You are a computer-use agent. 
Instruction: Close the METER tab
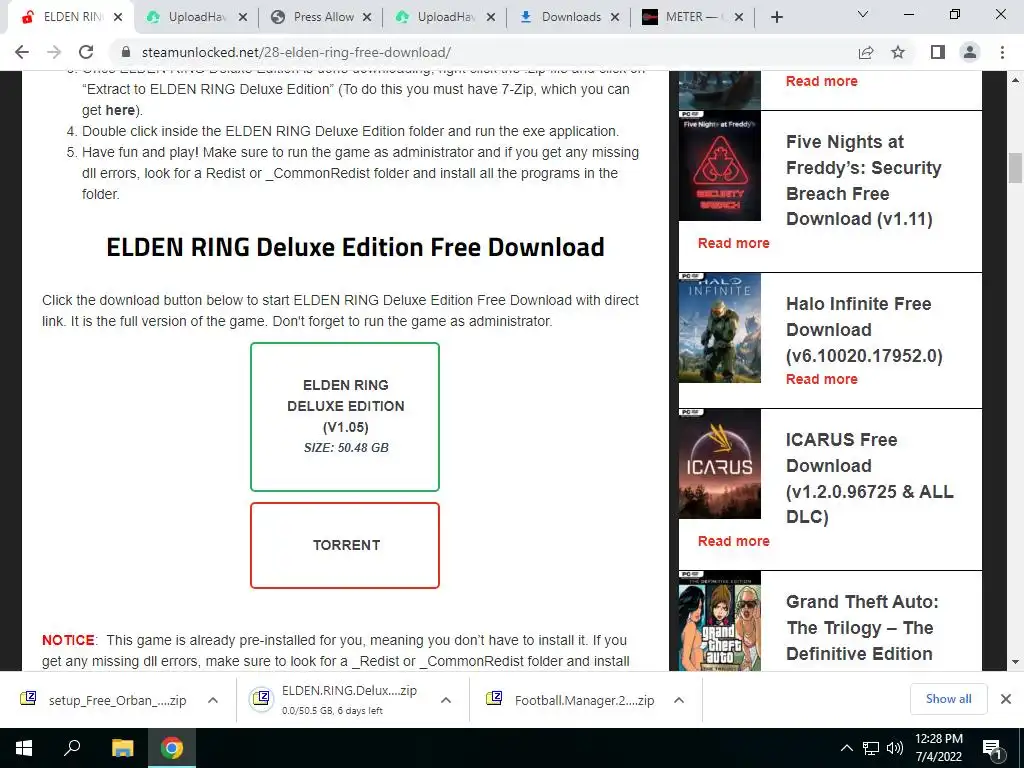(x=739, y=17)
